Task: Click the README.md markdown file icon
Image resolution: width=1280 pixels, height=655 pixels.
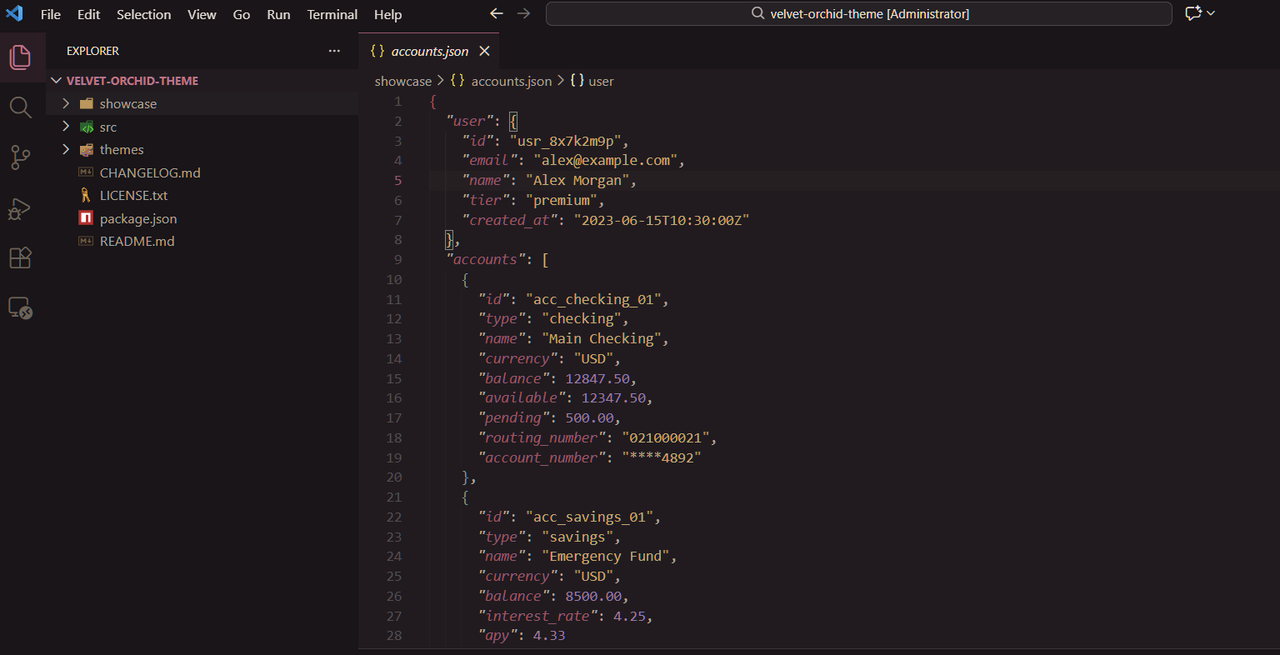Action: (86, 242)
